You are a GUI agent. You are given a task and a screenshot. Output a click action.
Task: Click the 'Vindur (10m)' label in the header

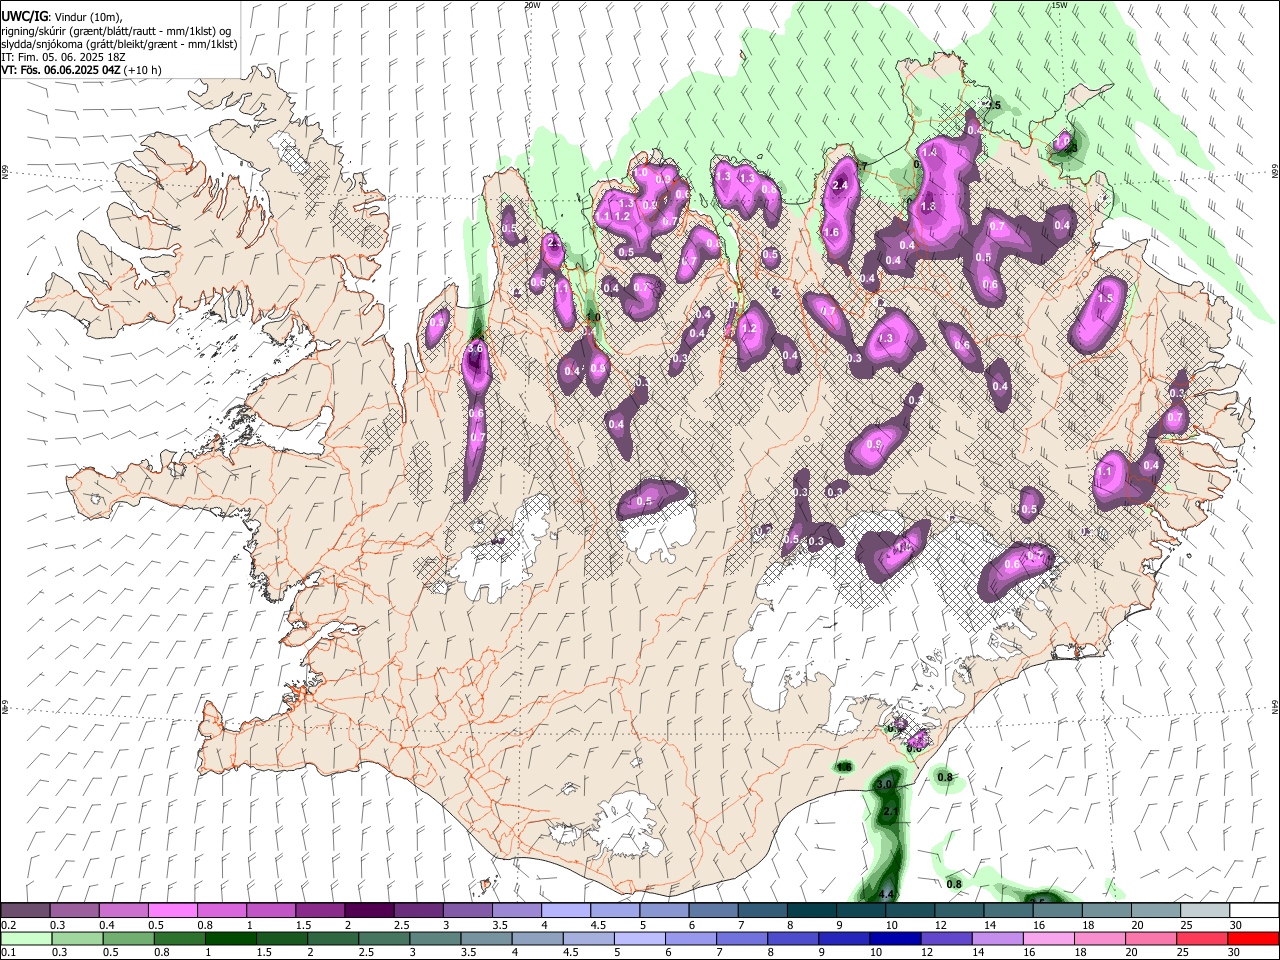[87, 17]
